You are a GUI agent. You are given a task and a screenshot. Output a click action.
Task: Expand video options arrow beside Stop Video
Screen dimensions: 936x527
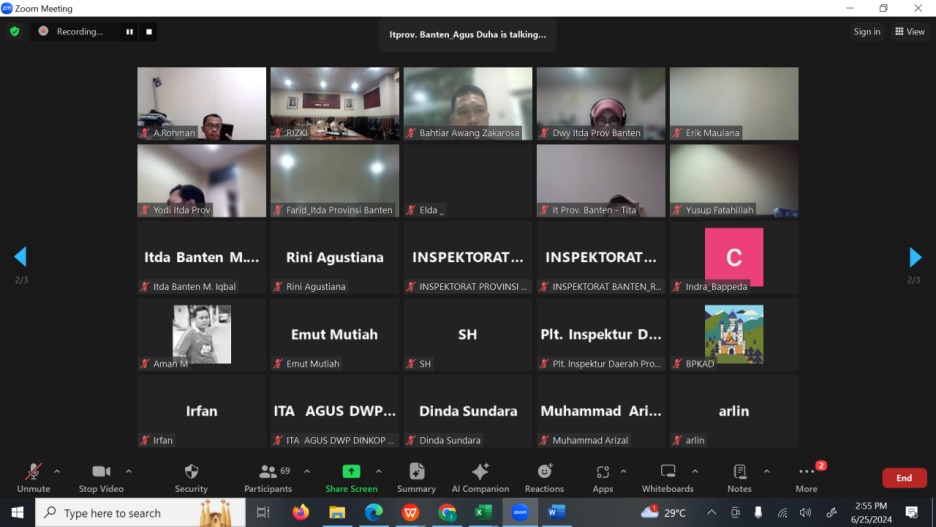129,471
